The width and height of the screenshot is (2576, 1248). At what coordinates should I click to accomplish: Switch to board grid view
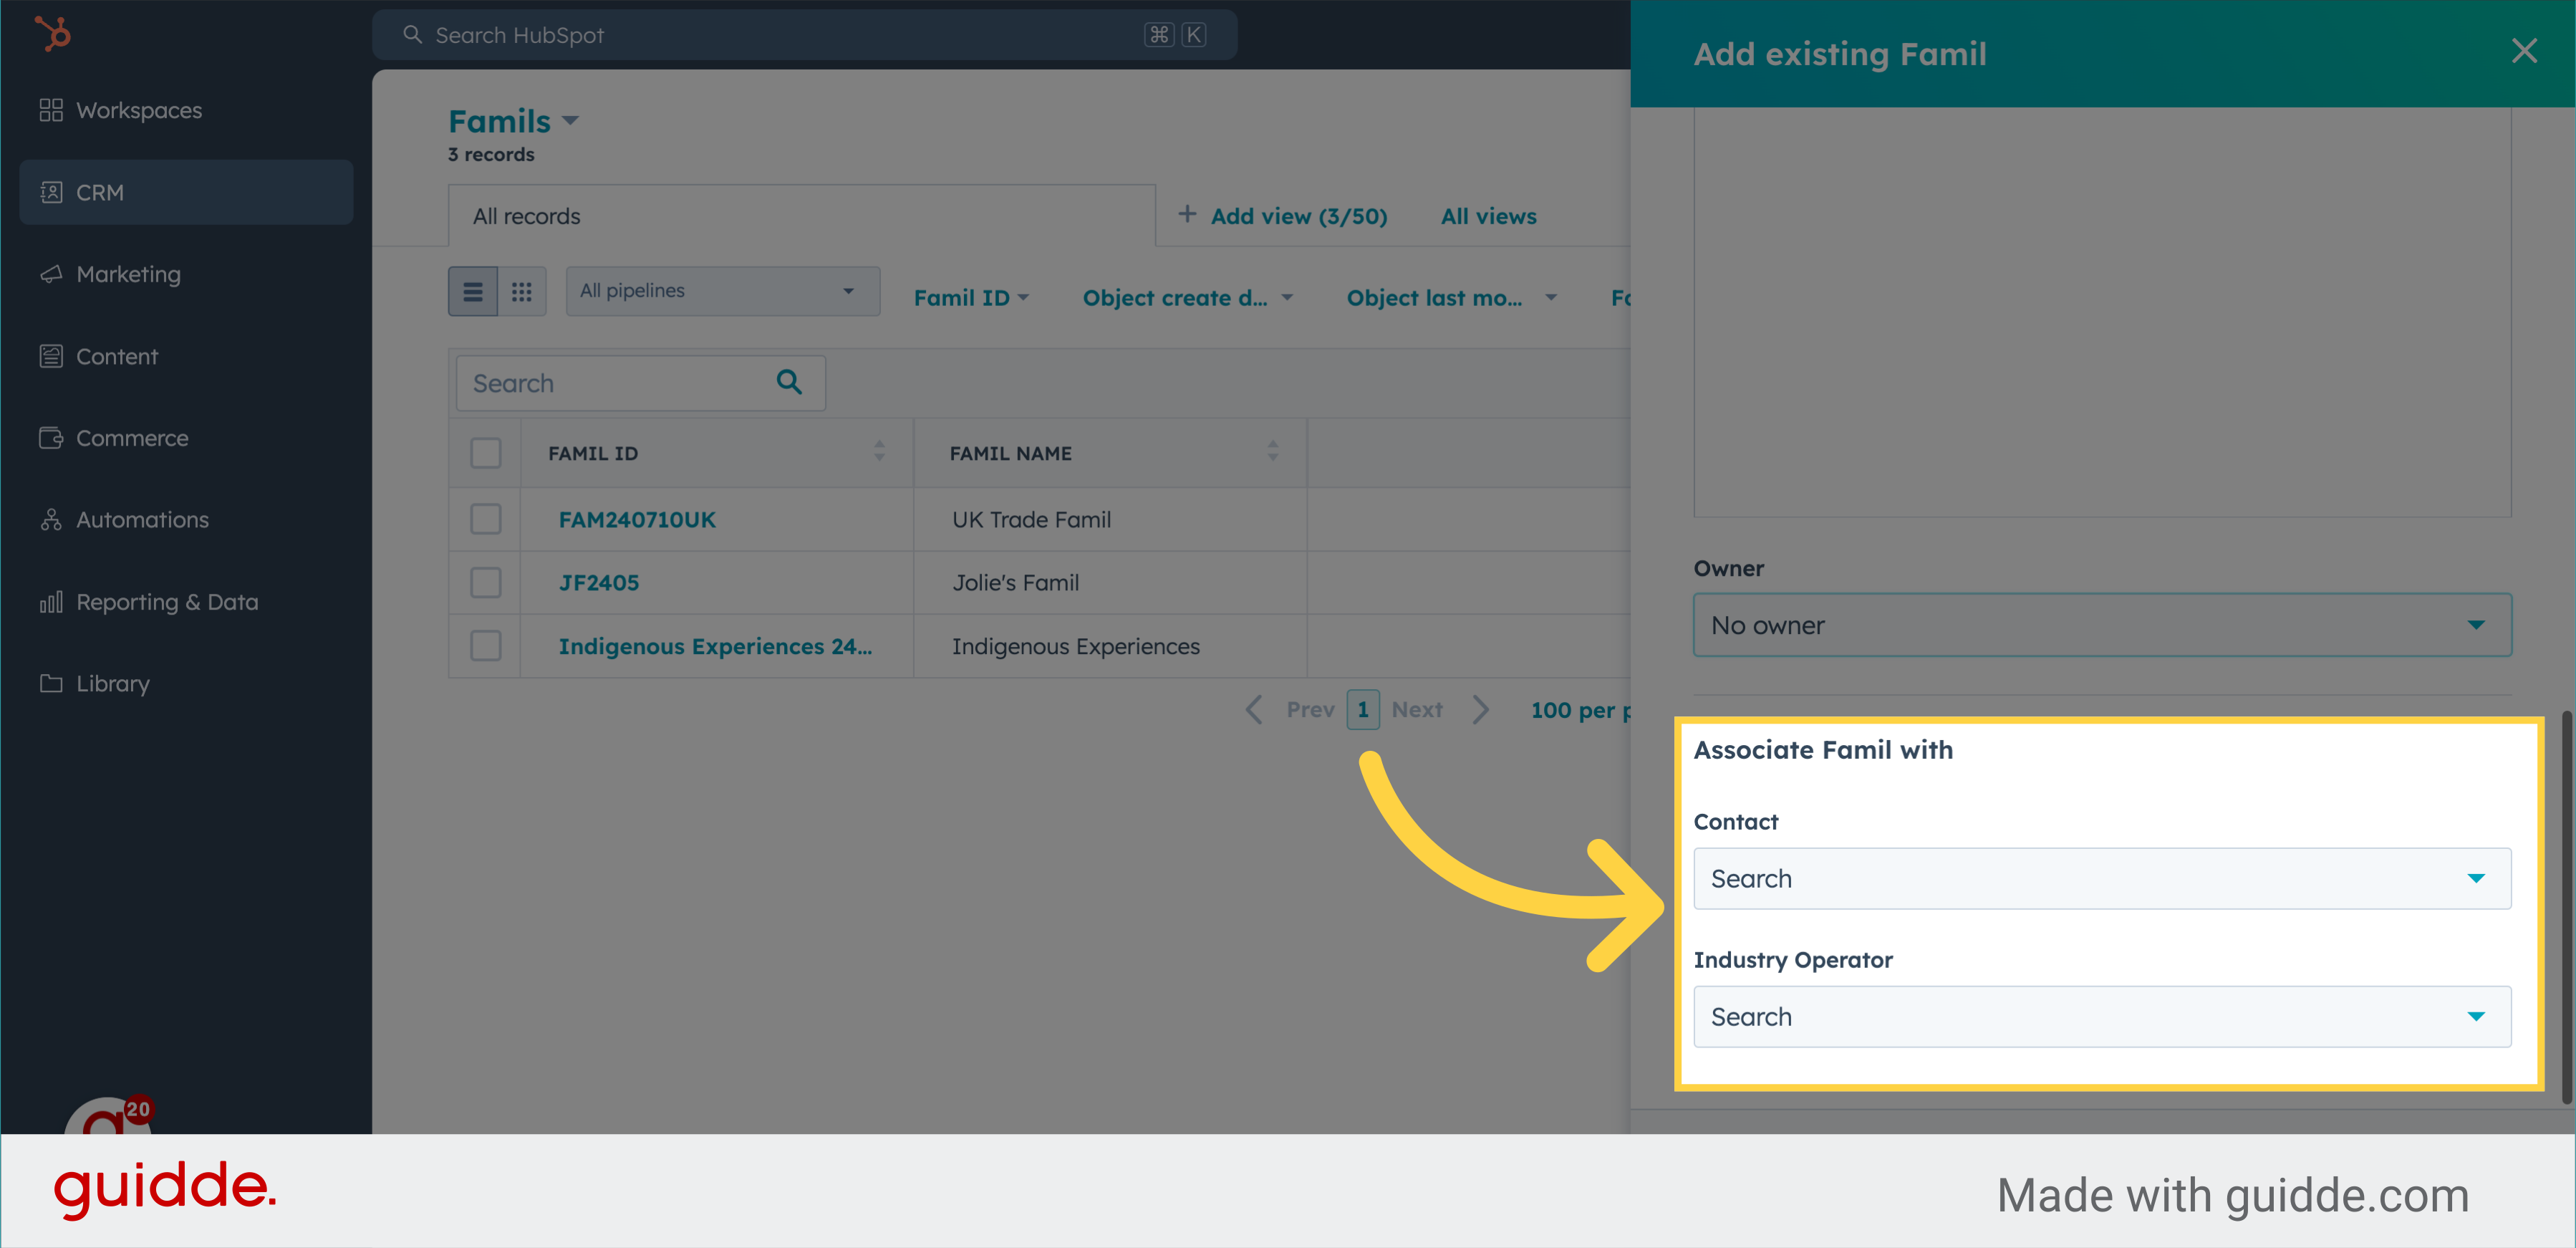click(x=521, y=291)
